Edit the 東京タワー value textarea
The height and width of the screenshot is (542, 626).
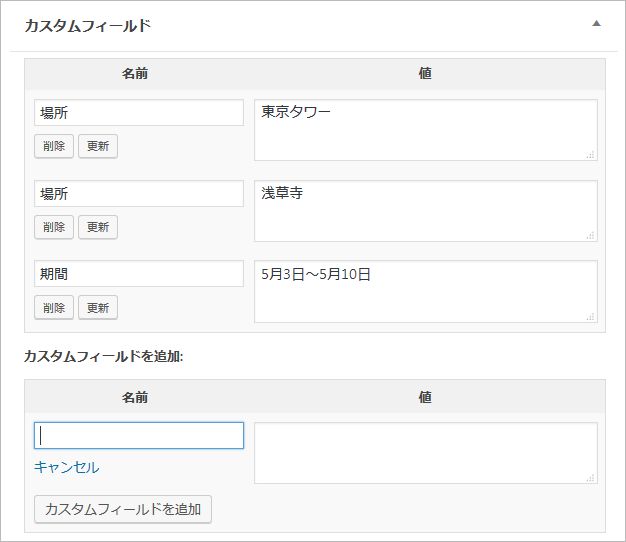tap(425, 130)
